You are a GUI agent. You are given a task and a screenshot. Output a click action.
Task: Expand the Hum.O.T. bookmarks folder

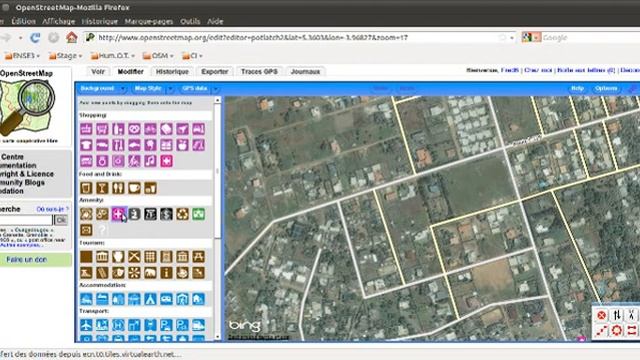113,56
